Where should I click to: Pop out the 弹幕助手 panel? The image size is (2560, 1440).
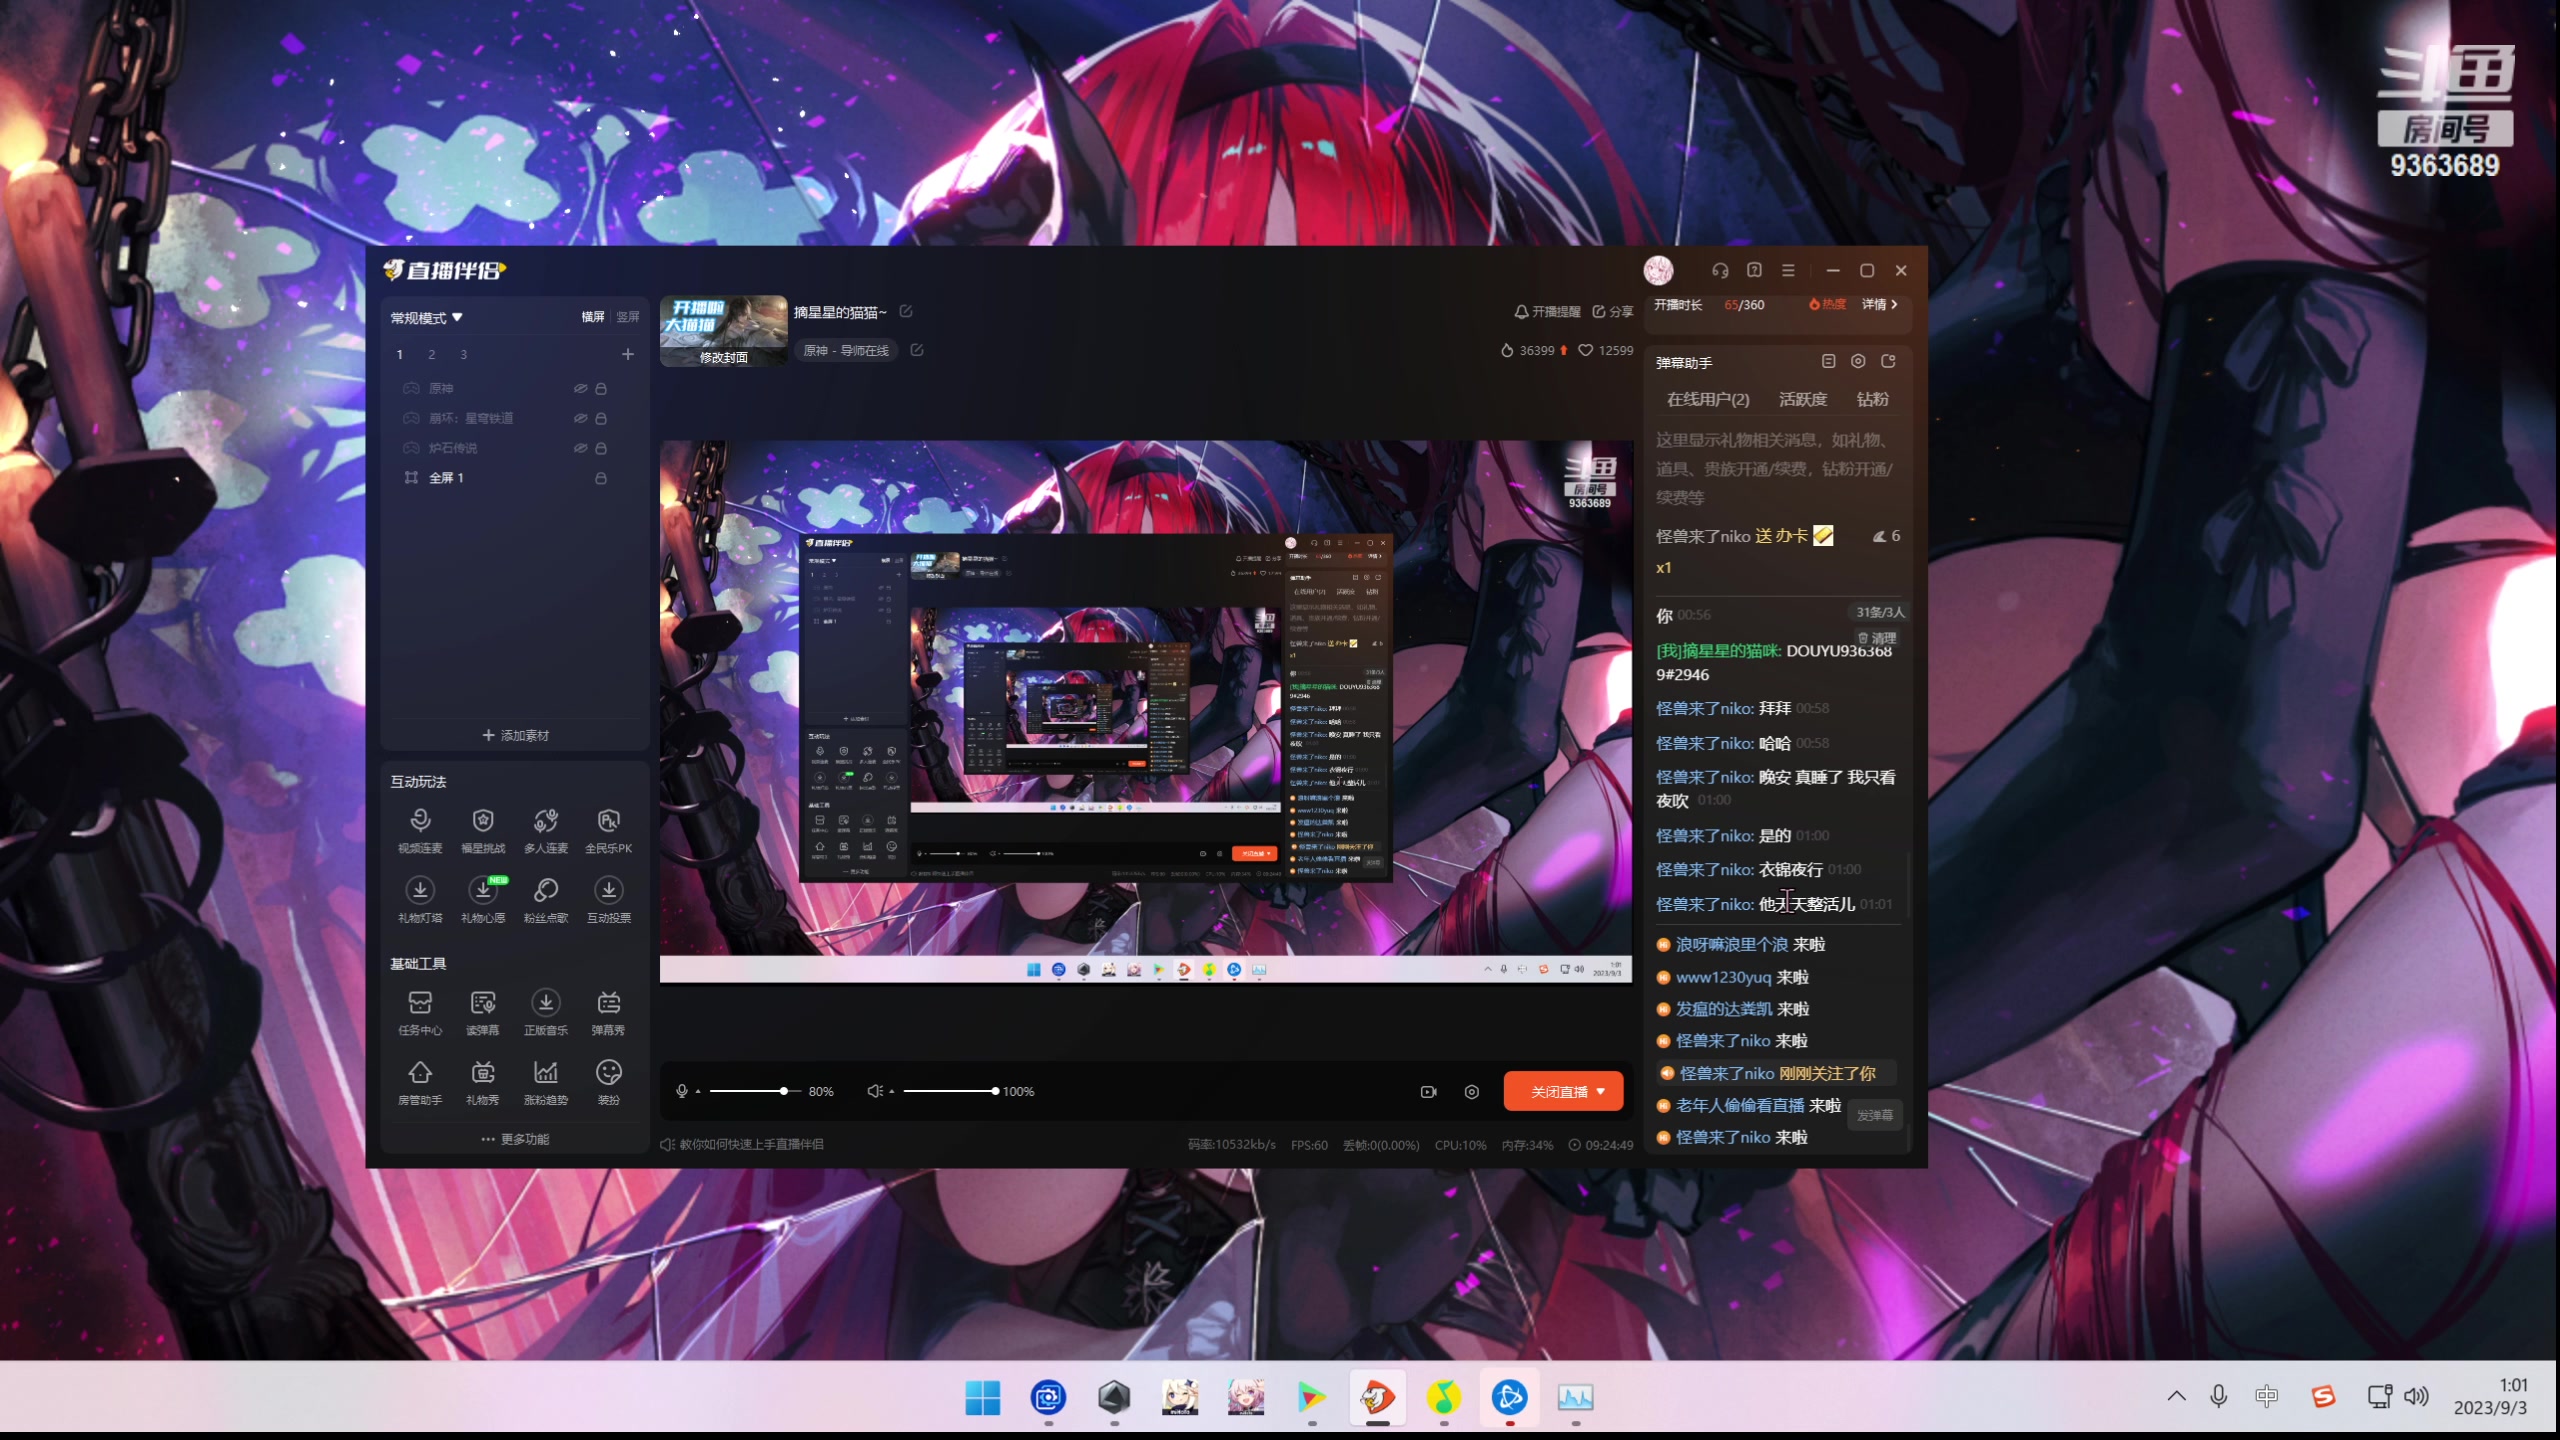[x=1888, y=361]
